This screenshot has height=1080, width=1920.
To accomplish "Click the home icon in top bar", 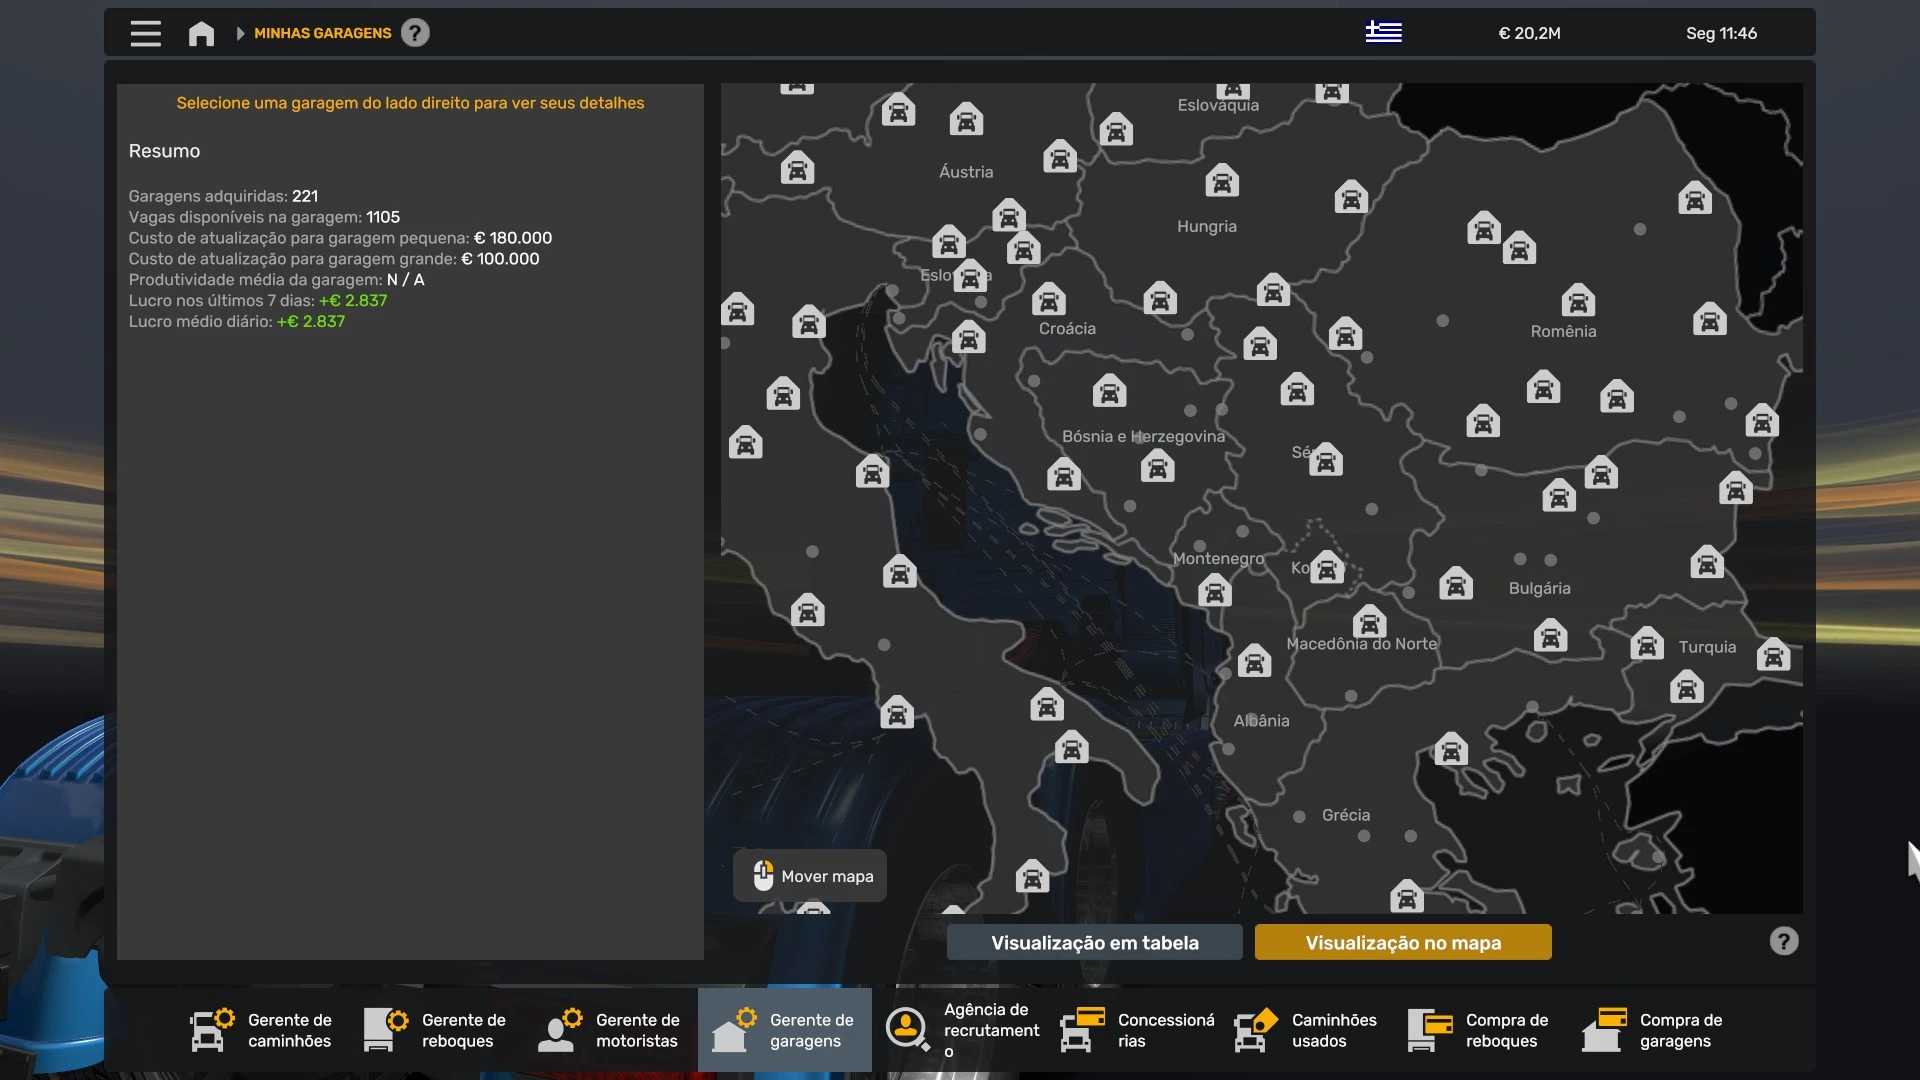I will point(201,33).
